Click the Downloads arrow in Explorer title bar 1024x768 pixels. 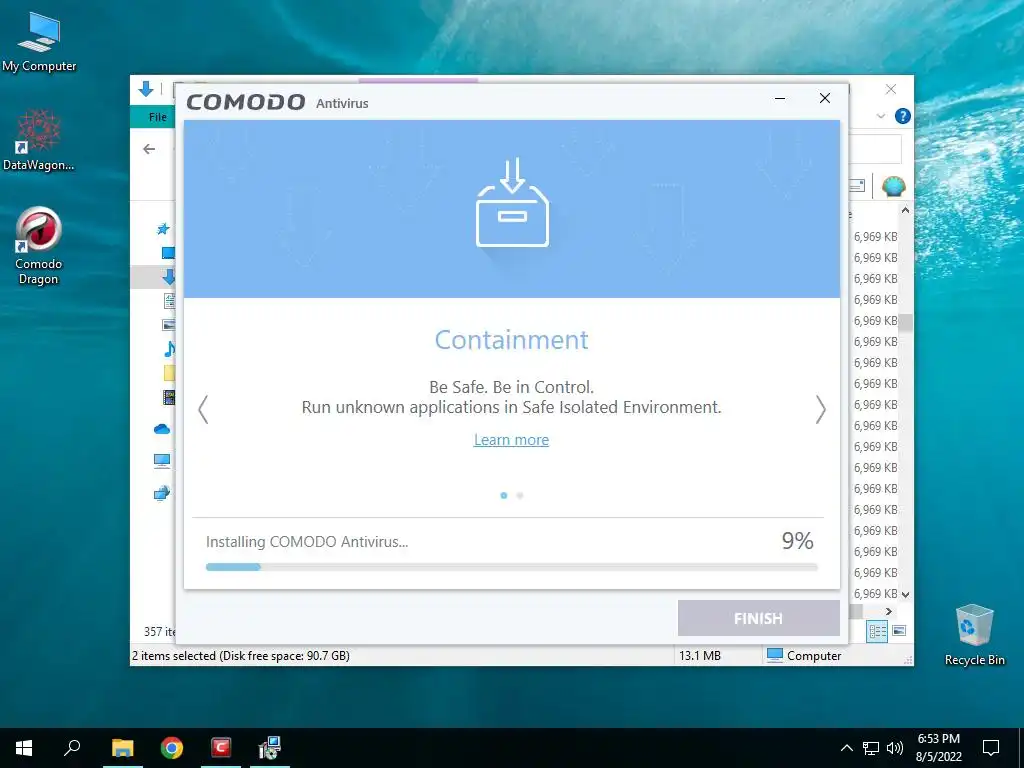coord(146,89)
